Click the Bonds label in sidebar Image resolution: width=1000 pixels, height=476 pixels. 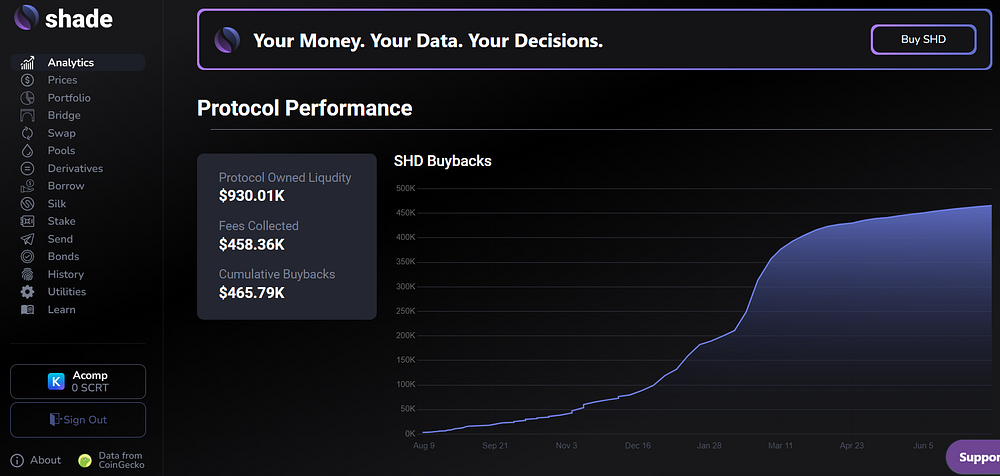pos(63,257)
